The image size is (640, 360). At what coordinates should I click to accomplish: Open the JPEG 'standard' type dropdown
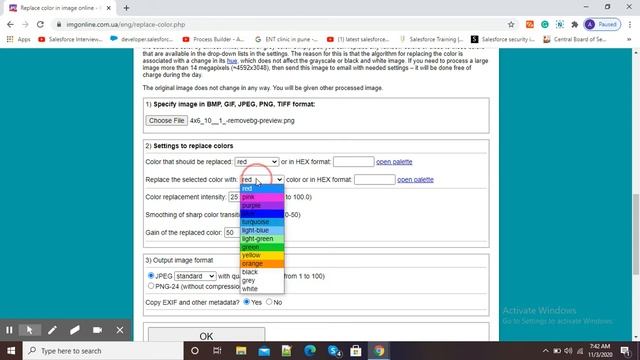[195, 276]
